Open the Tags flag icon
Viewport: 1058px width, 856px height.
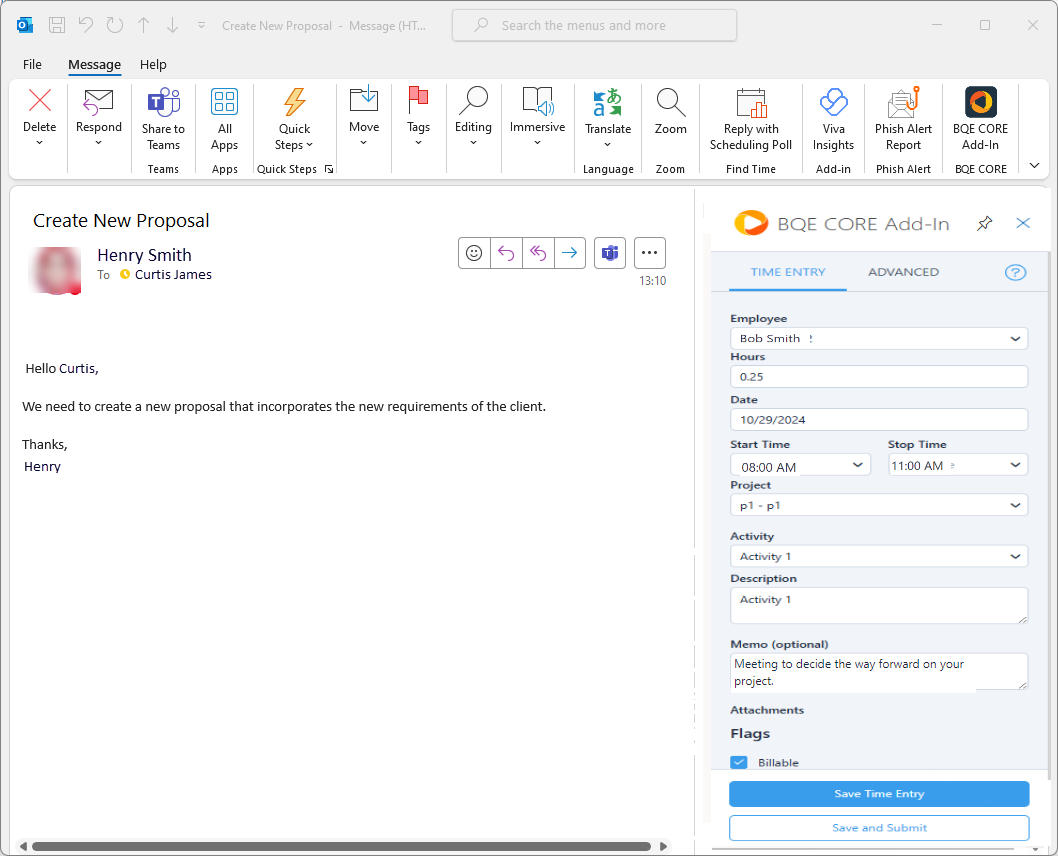[418, 100]
